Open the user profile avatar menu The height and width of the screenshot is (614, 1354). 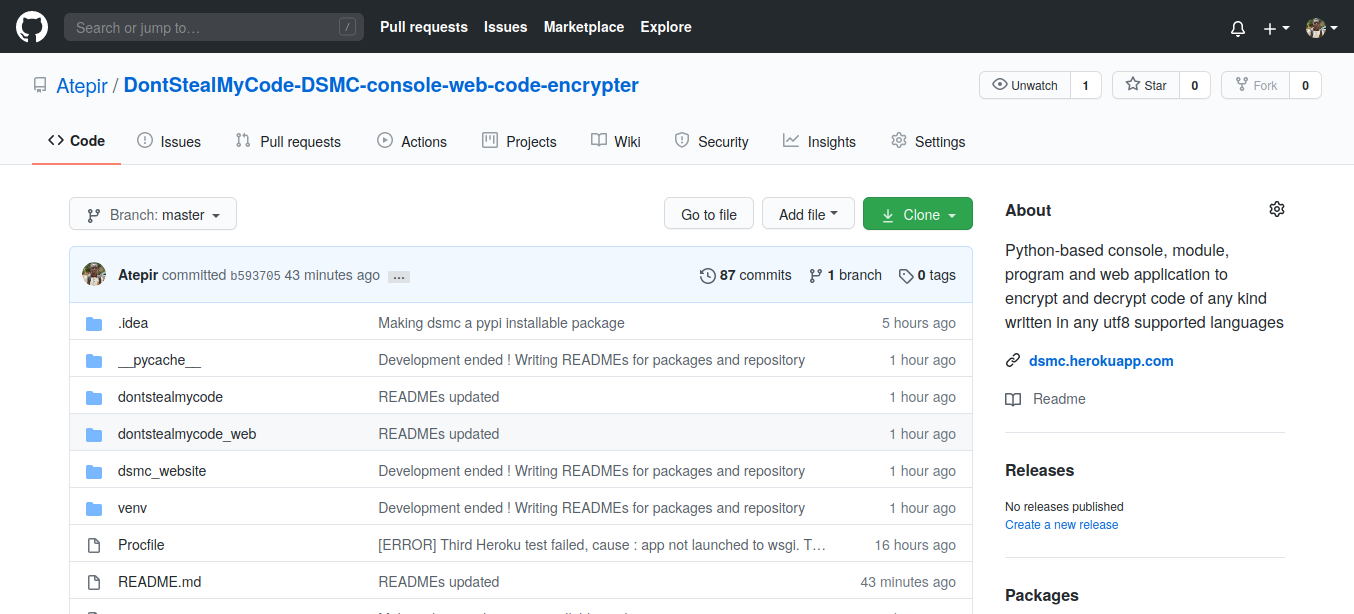click(x=1321, y=28)
